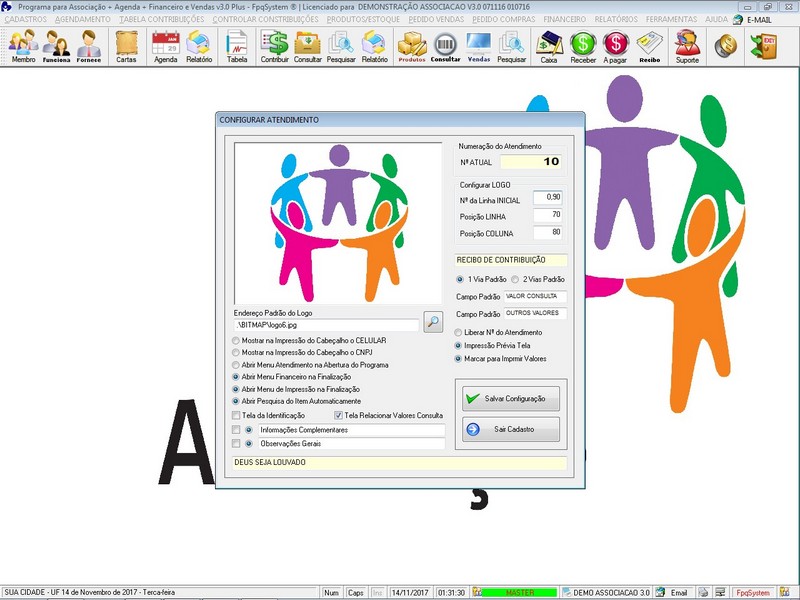Click the Consultar barcode icon
Viewport: 800px width, 600px height.
point(445,46)
